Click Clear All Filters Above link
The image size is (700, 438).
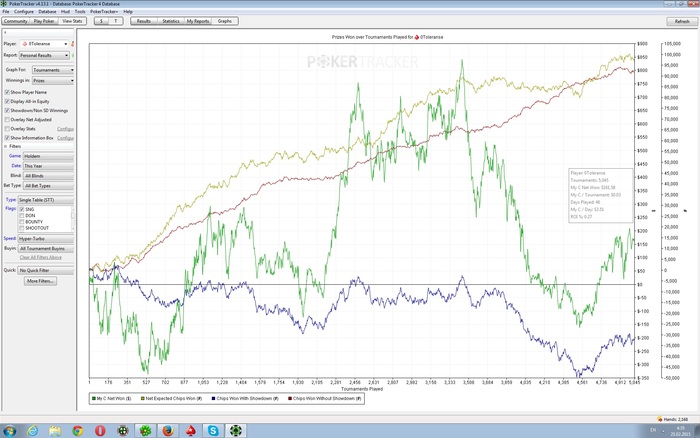(x=41, y=258)
